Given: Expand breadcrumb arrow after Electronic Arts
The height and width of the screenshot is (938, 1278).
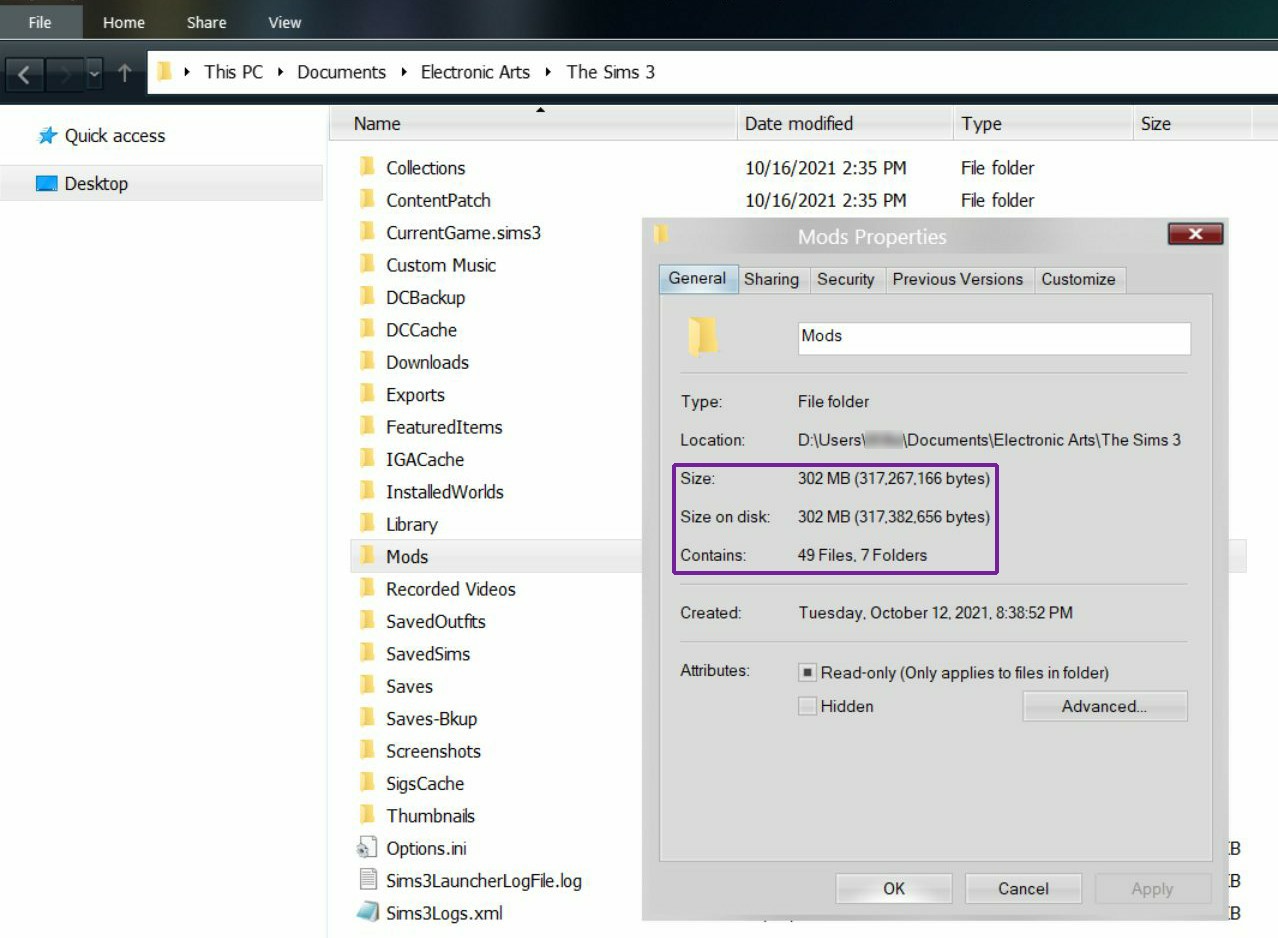Looking at the screenshot, I should point(548,72).
